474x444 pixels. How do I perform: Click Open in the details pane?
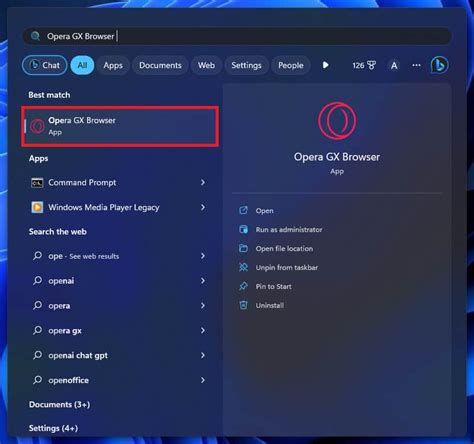(x=265, y=211)
